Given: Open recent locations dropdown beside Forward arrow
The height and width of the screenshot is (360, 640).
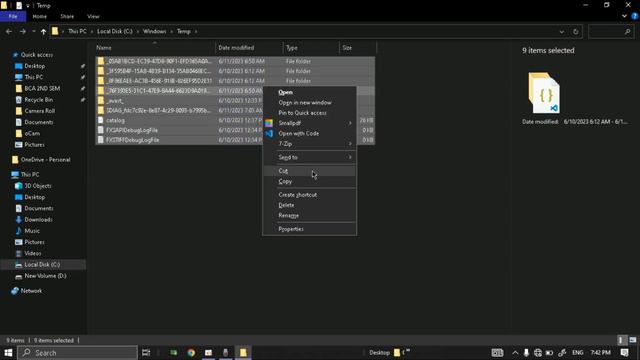Looking at the screenshot, I should [33, 31].
